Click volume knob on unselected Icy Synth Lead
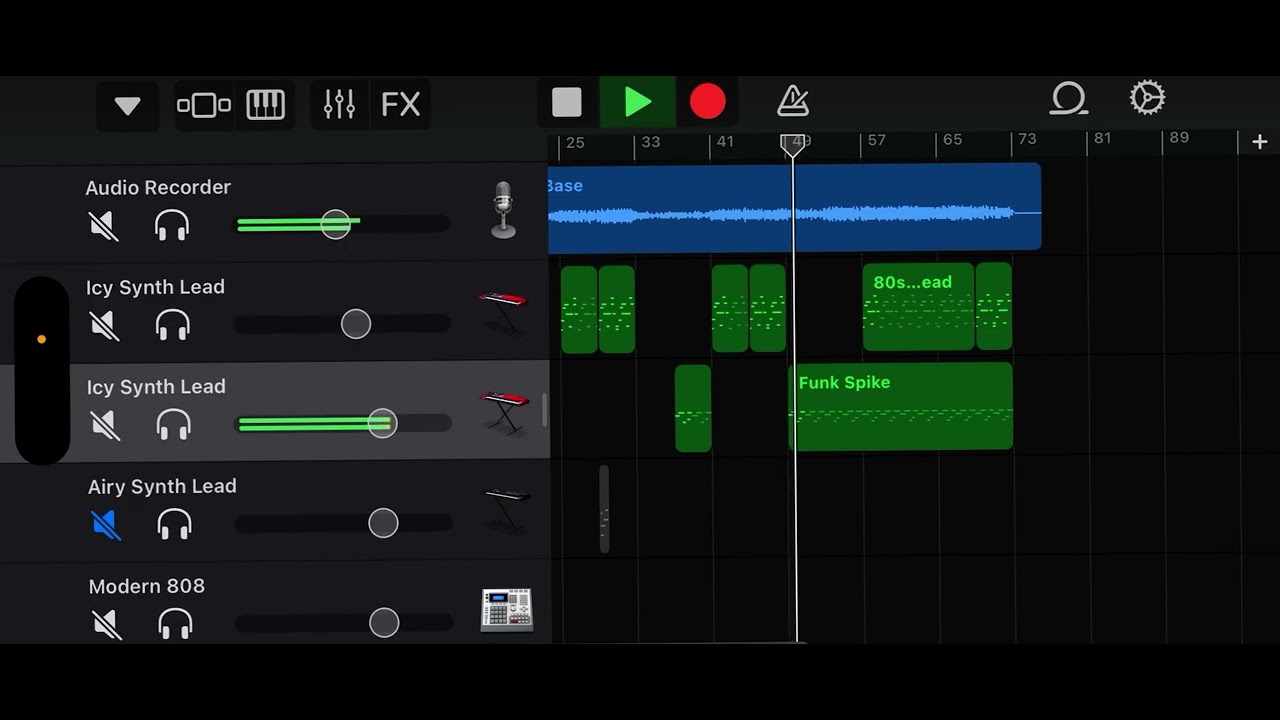This screenshot has width=1280, height=720. (x=356, y=324)
